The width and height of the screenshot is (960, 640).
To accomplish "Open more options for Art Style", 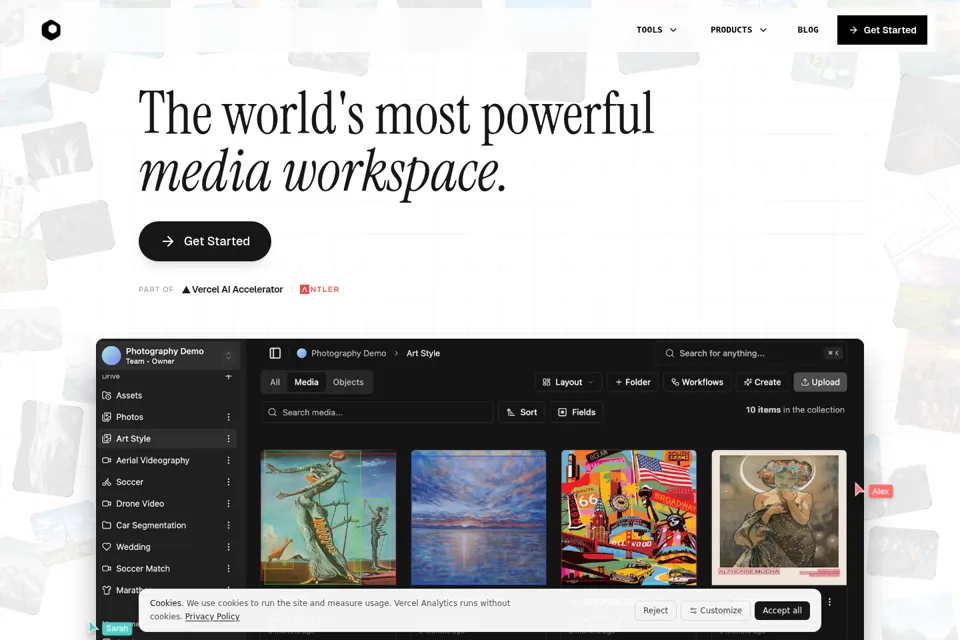I will (228, 439).
